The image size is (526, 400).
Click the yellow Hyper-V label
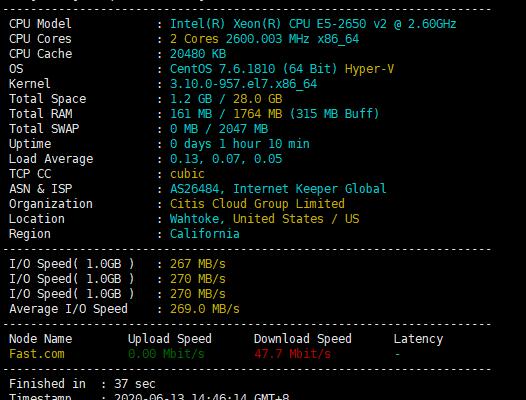pos(369,69)
